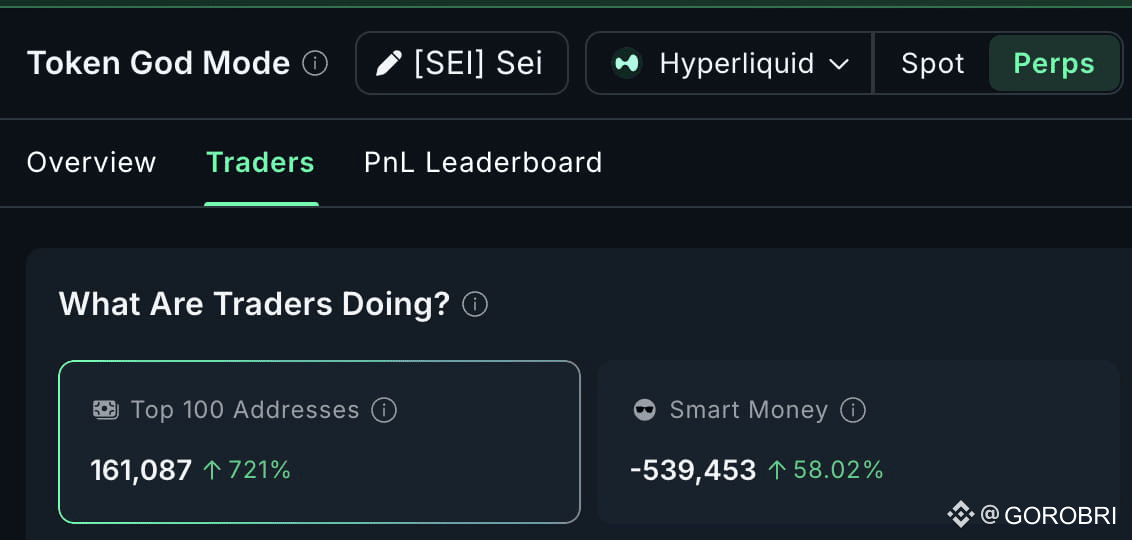Image resolution: width=1132 pixels, height=540 pixels.
Task: Show info for Smart Money
Action: tap(853, 410)
